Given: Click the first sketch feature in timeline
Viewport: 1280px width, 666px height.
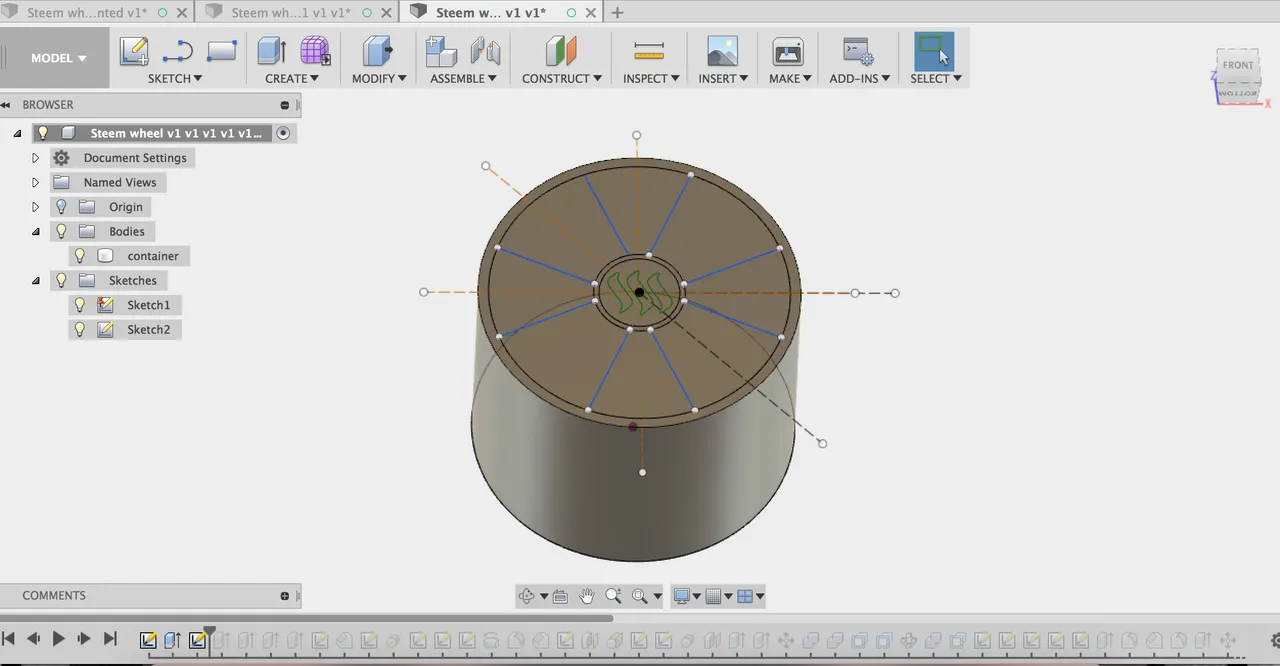Looking at the screenshot, I should (x=148, y=640).
